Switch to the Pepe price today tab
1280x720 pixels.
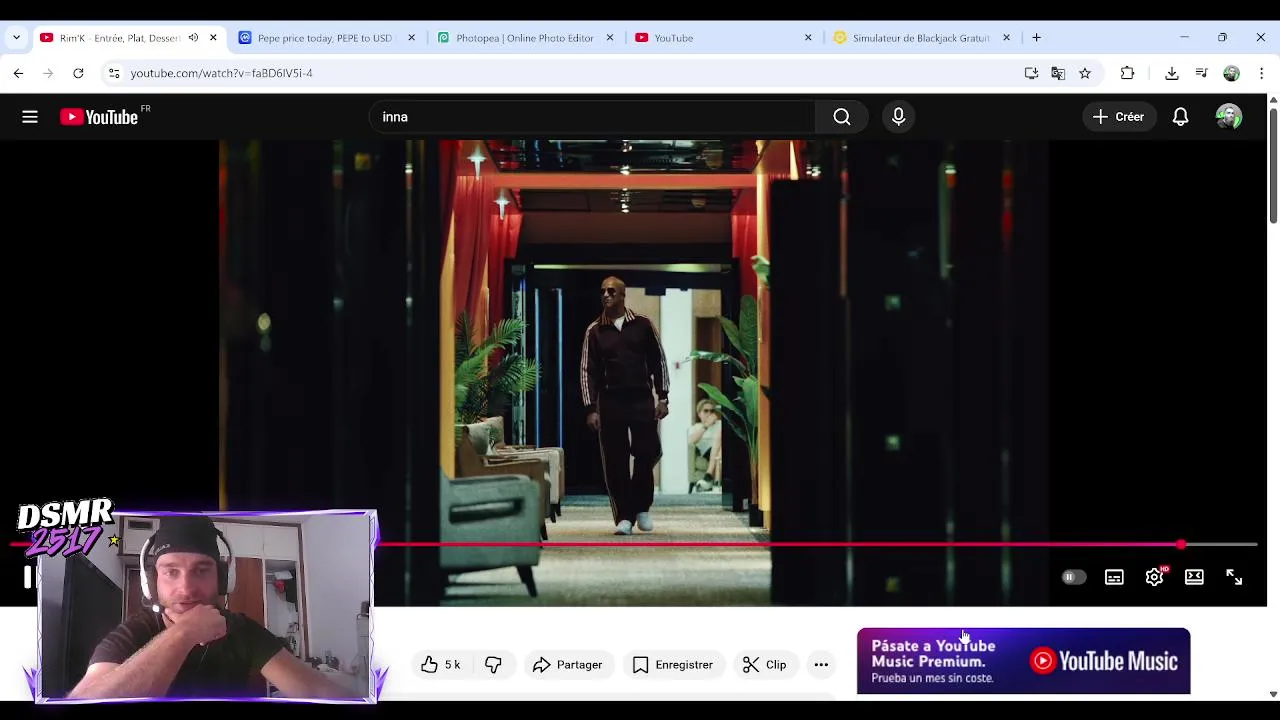pyautogui.click(x=324, y=38)
